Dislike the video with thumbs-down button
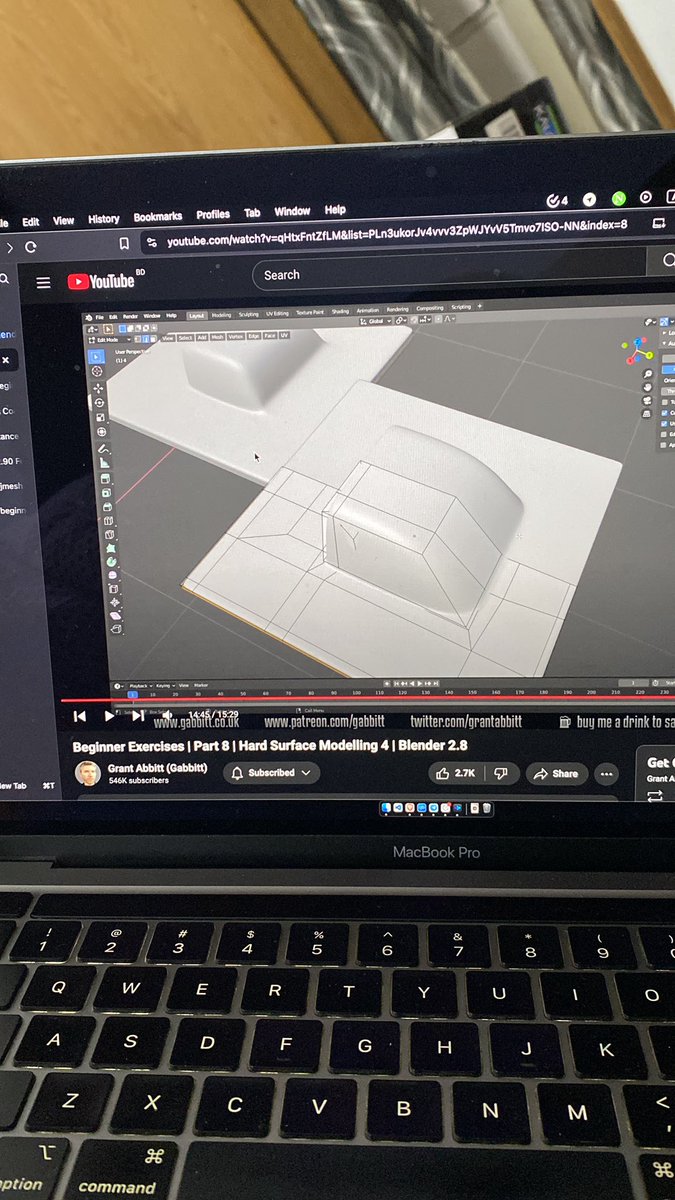This screenshot has width=675, height=1200. (x=503, y=773)
